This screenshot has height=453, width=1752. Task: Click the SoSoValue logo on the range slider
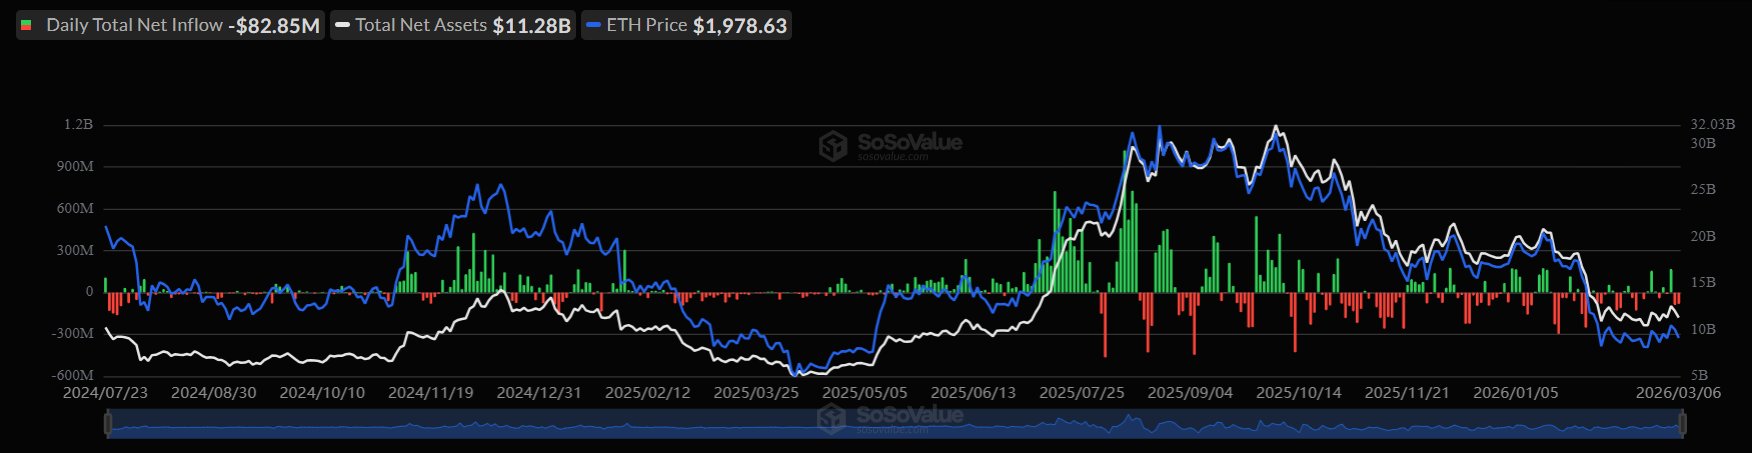[x=832, y=419]
